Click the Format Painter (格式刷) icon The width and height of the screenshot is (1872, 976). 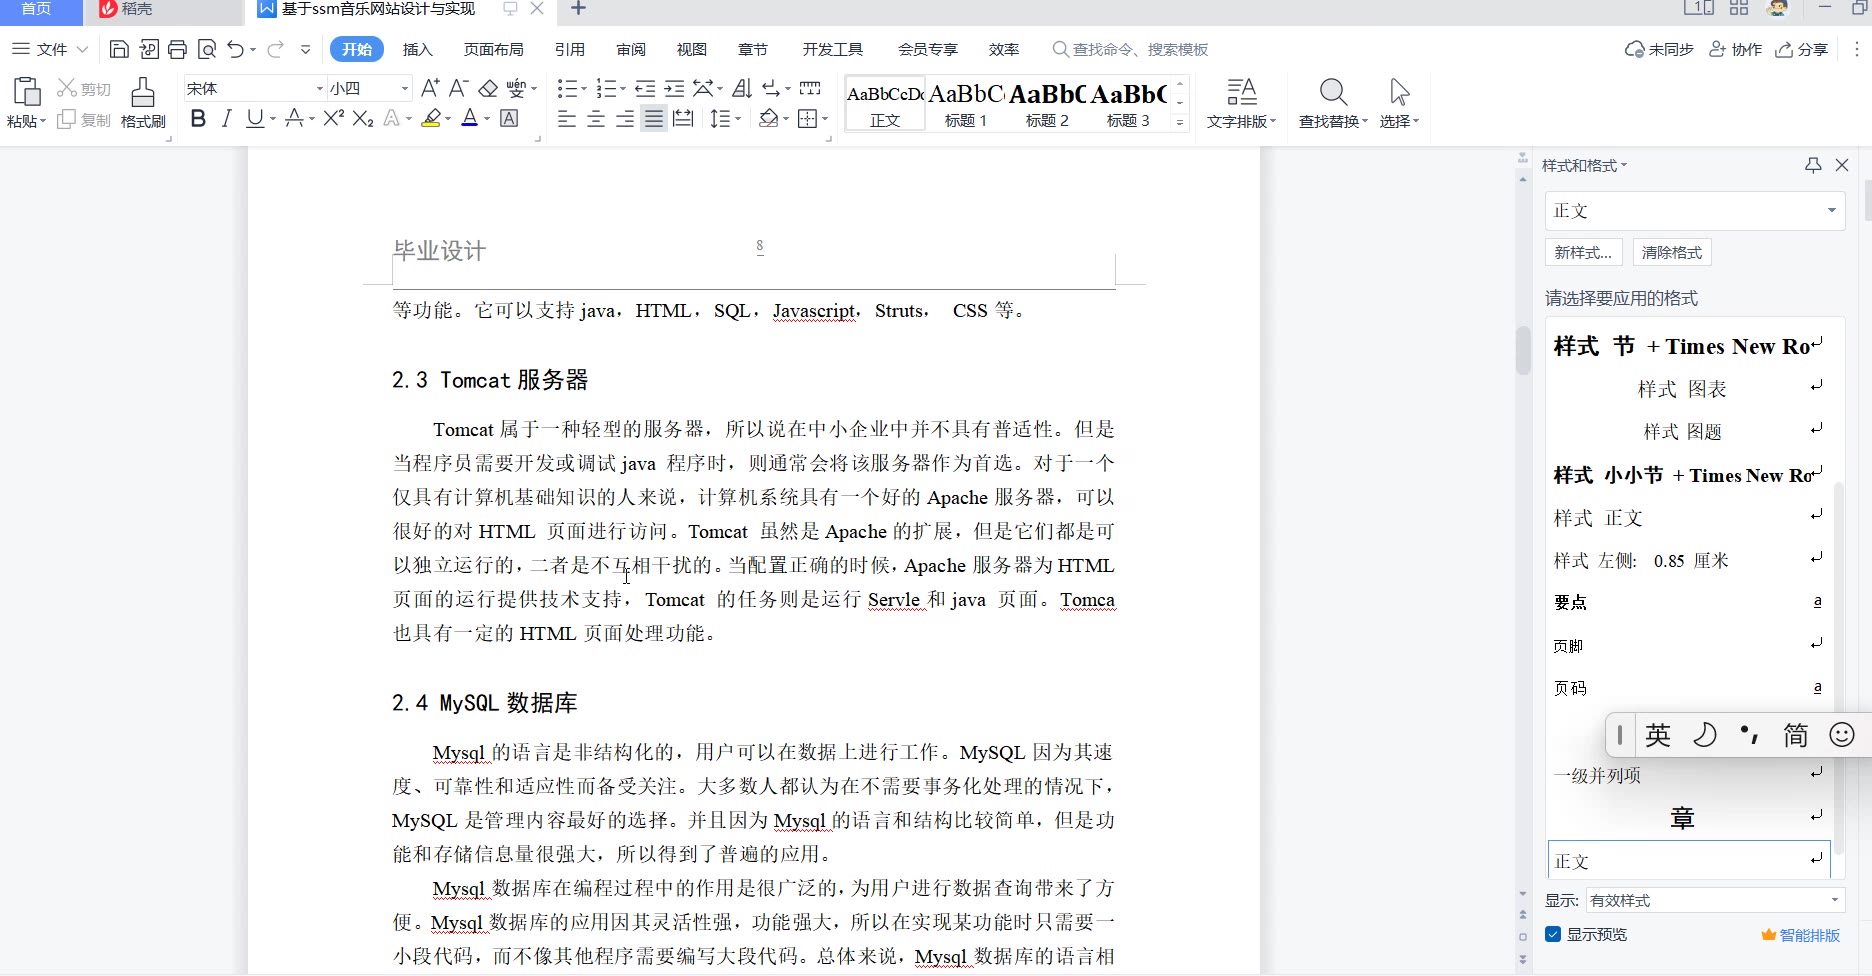coord(143,93)
